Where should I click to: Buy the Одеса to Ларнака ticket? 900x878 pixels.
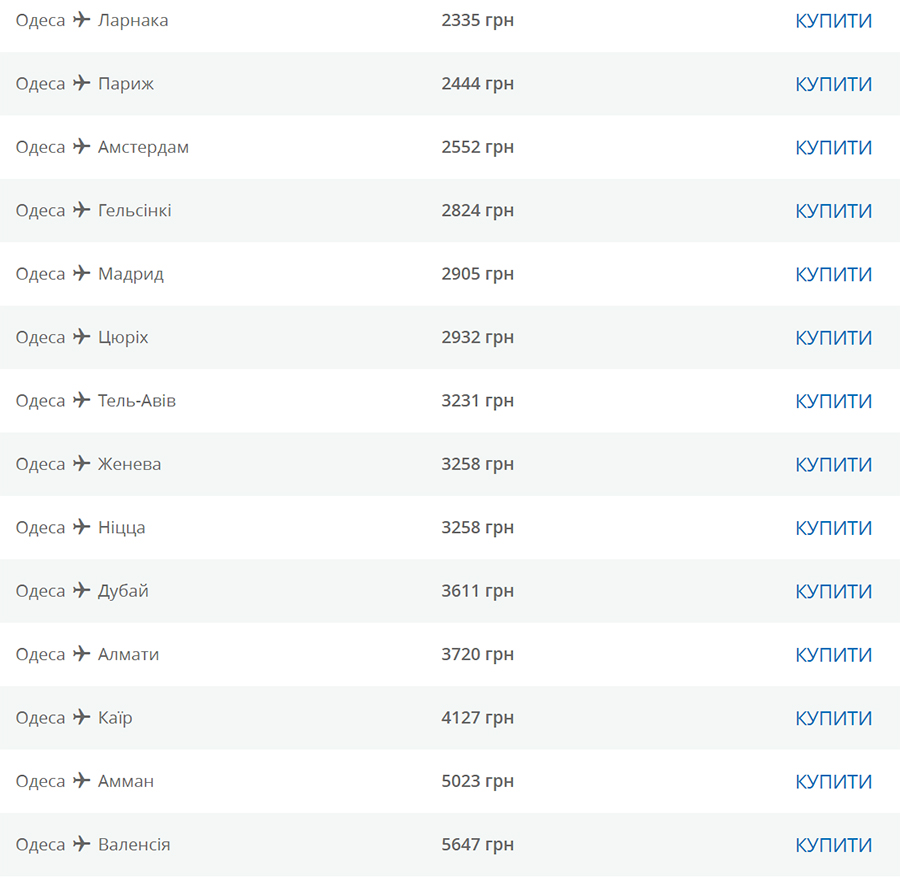(x=833, y=21)
